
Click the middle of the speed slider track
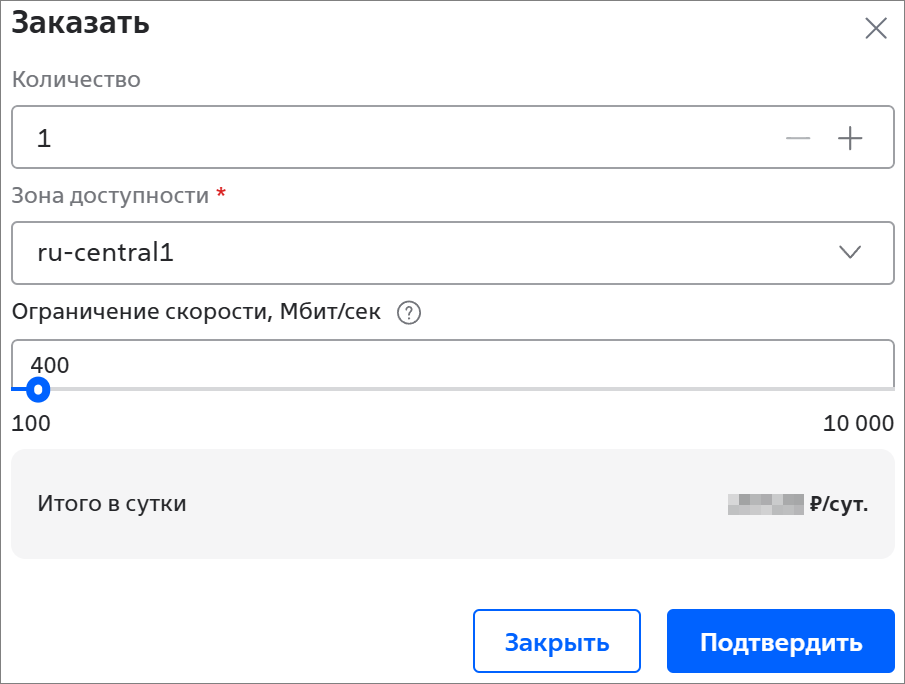point(453,389)
